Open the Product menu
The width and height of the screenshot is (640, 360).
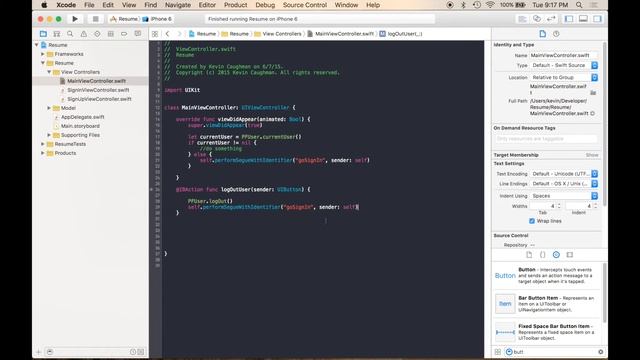click(236, 5)
